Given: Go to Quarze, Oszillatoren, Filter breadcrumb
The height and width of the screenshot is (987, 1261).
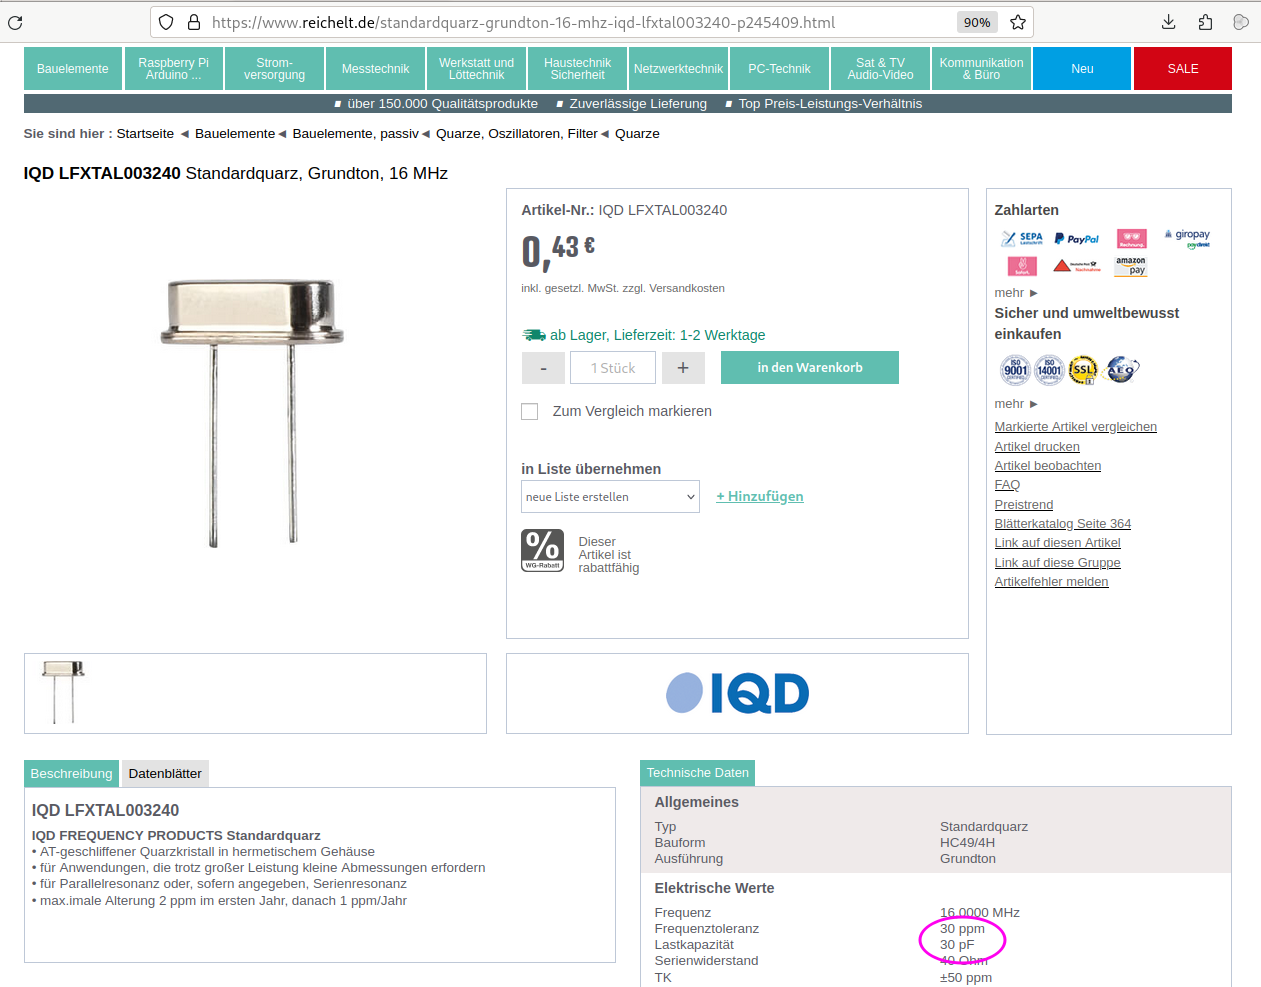Looking at the screenshot, I should pos(516,134).
